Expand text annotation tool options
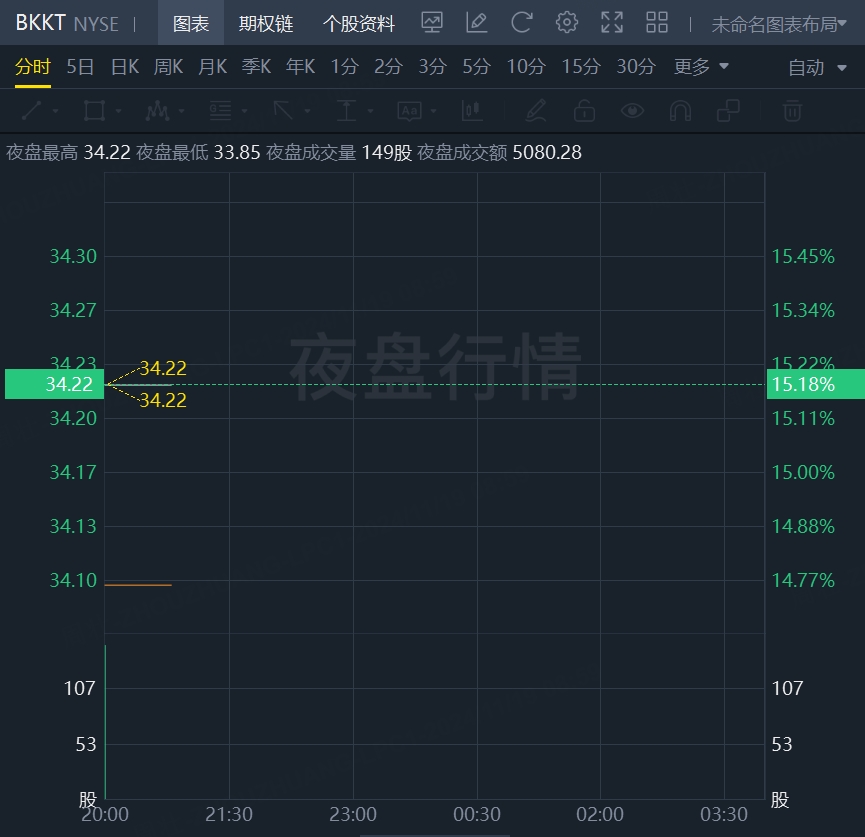The image size is (865, 837). point(434,111)
